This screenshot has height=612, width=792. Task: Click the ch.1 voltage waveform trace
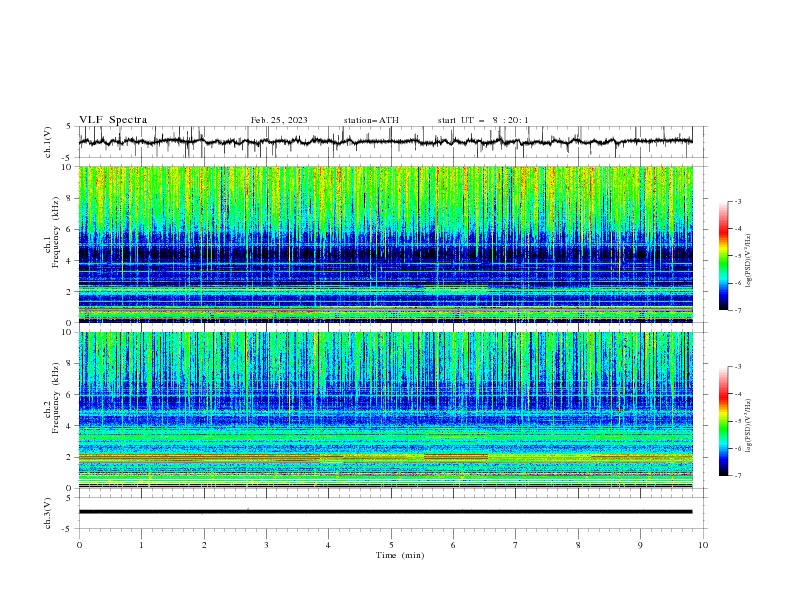click(x=385, y=142)
